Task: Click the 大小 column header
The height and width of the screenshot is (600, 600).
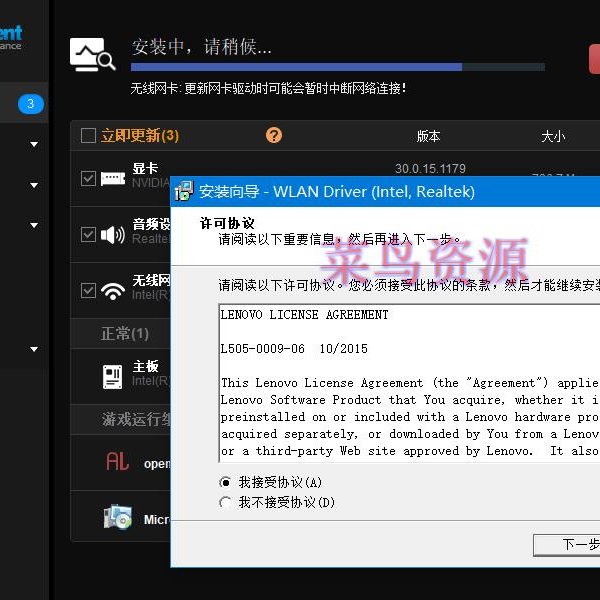Action: (553, 136)
